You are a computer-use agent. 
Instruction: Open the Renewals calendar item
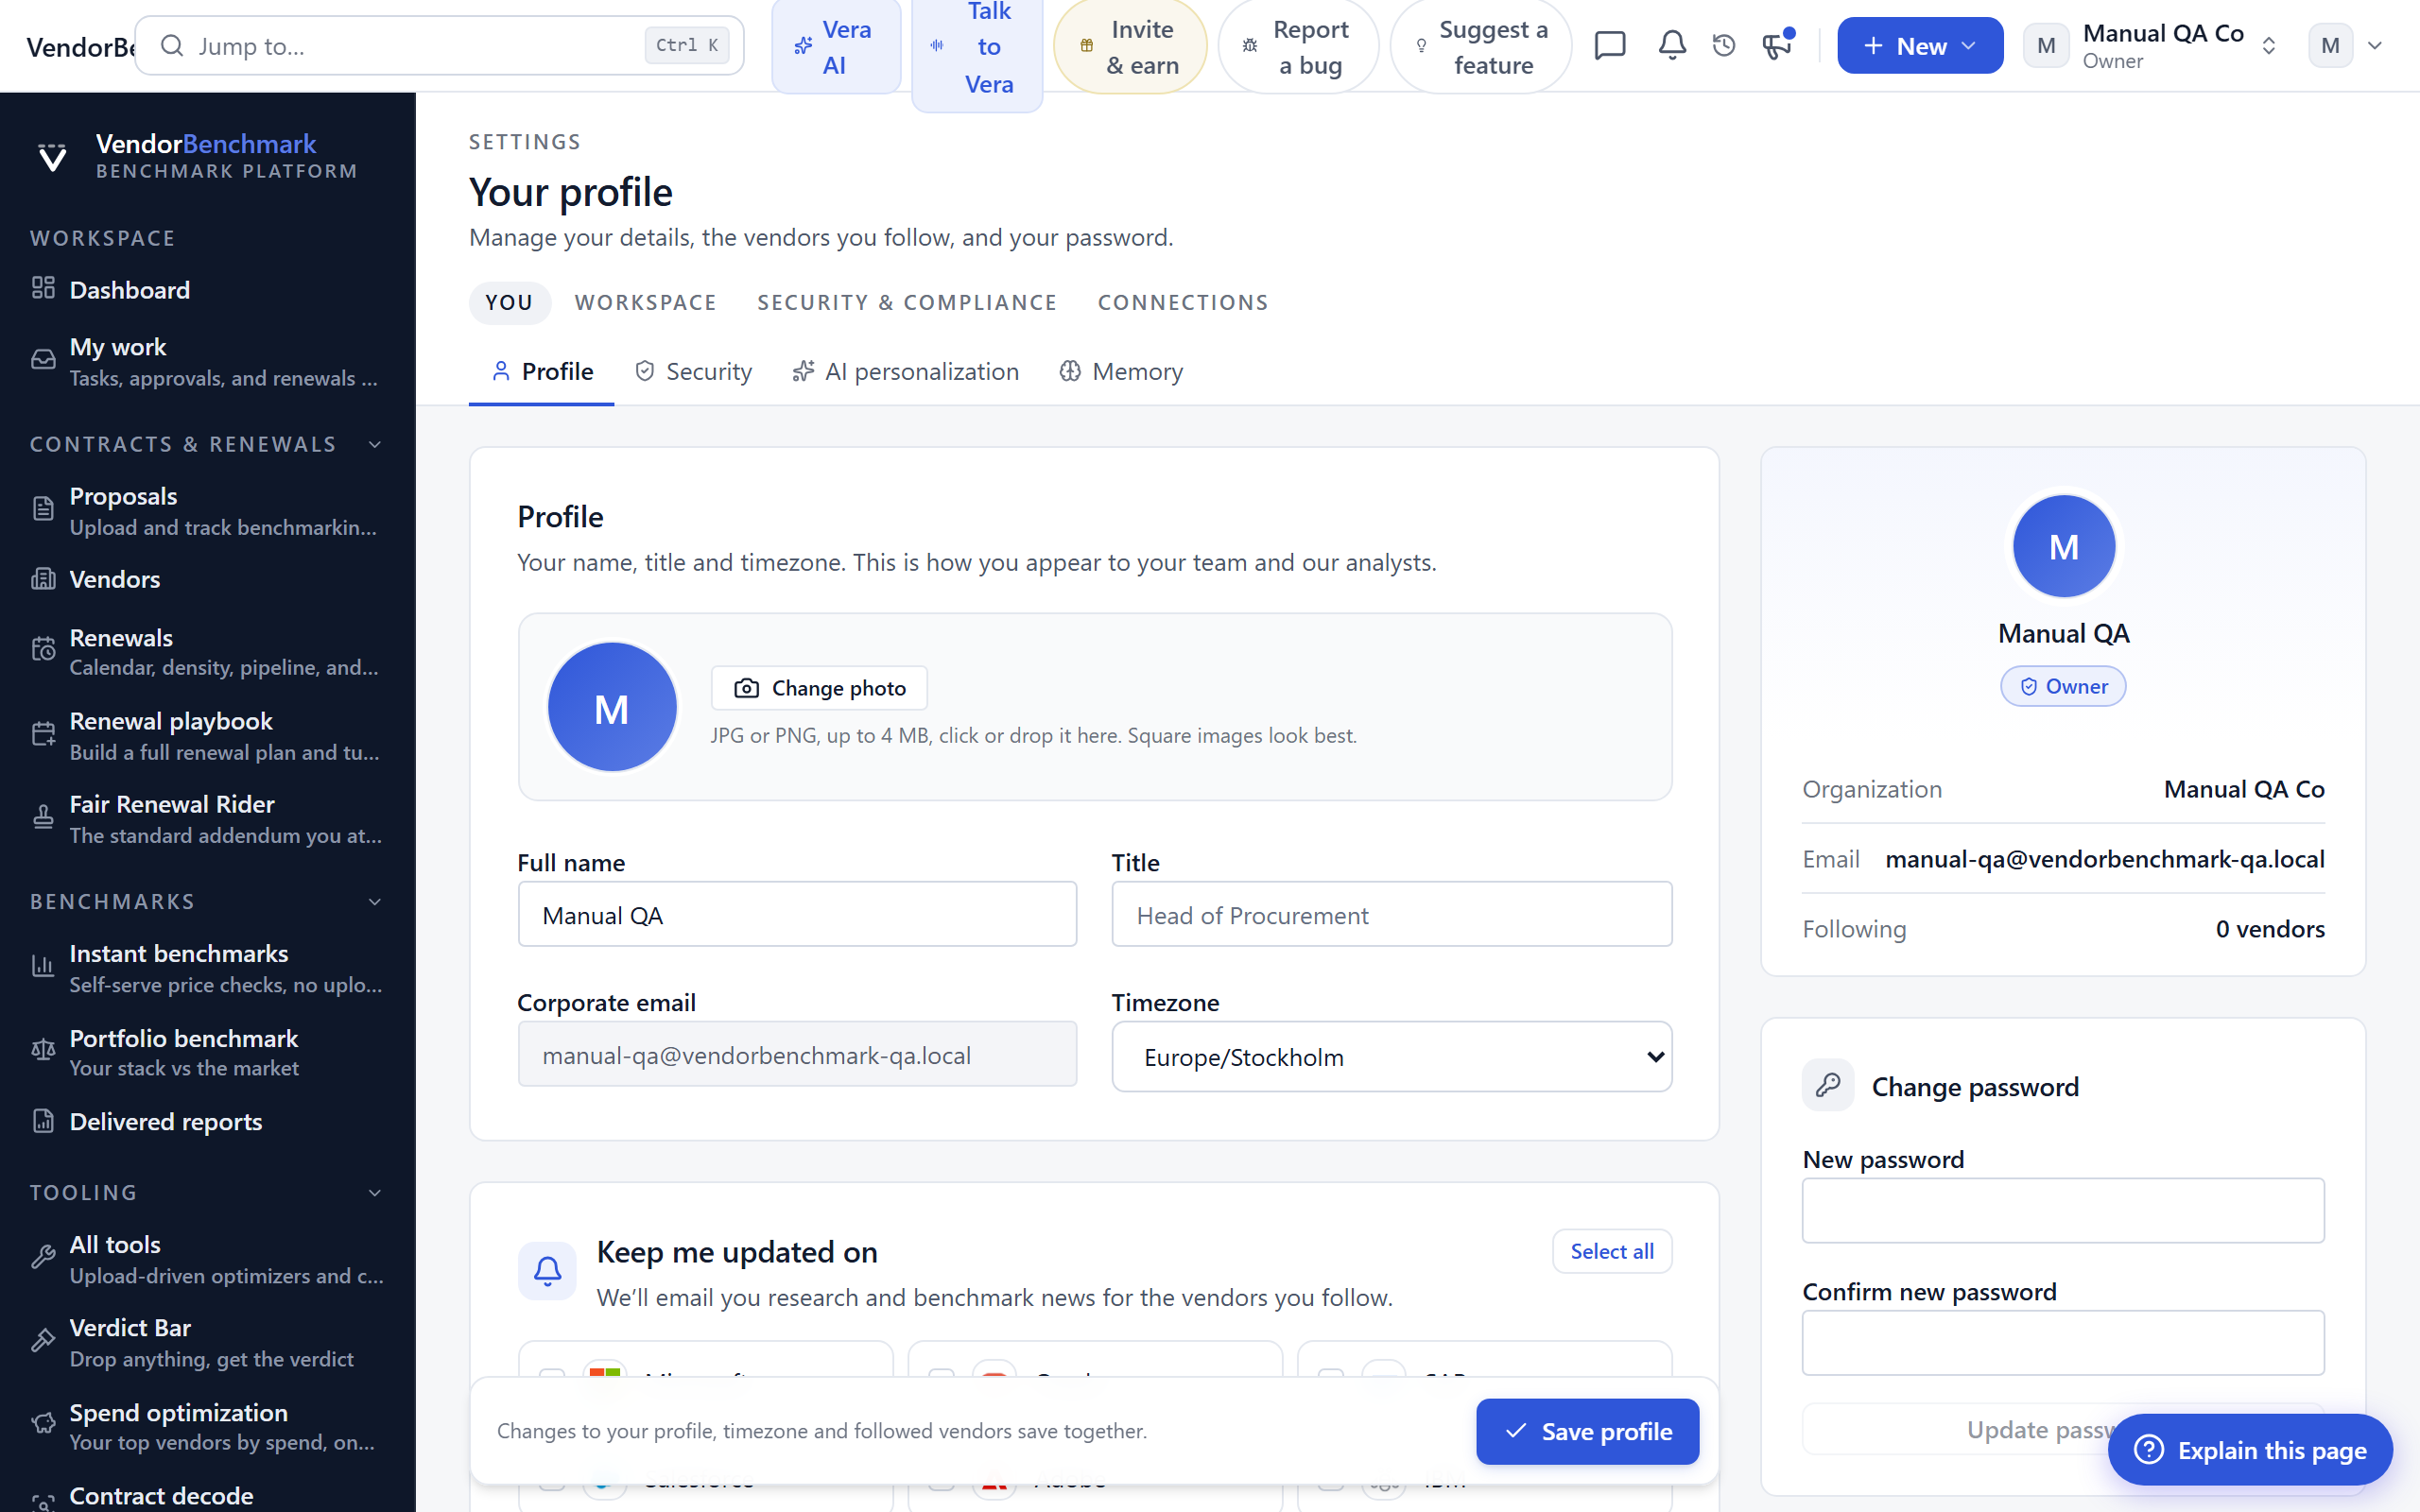pyautogui.click(x=207, y=652)
